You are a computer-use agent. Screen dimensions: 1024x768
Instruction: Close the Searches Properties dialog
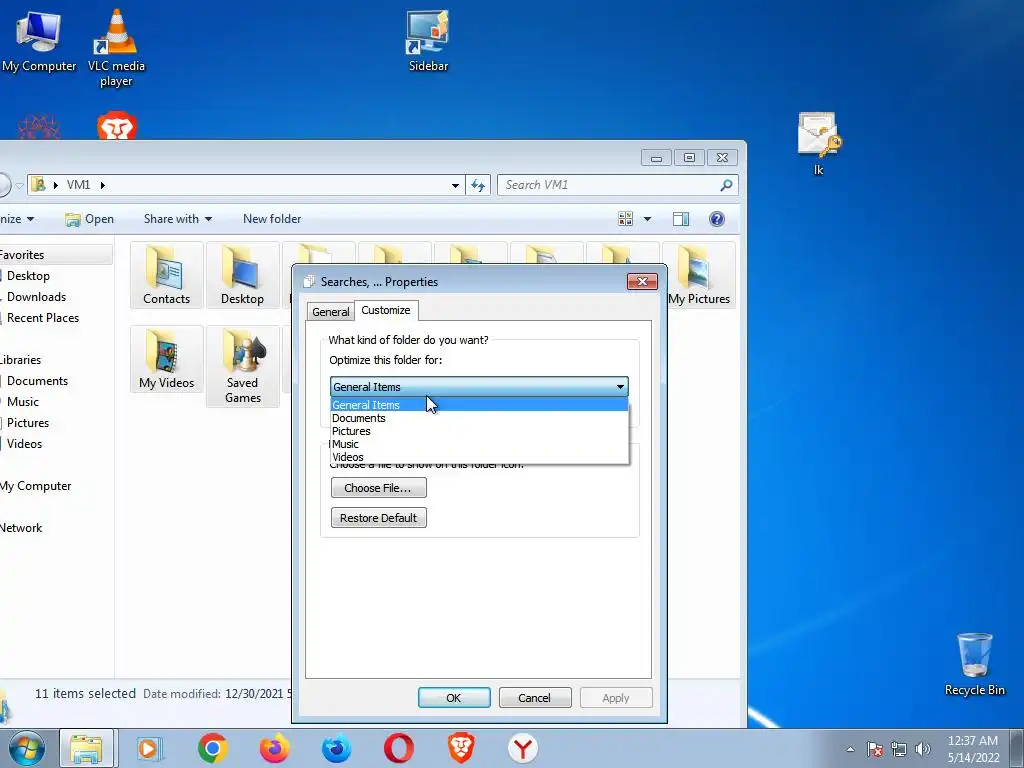642,281
